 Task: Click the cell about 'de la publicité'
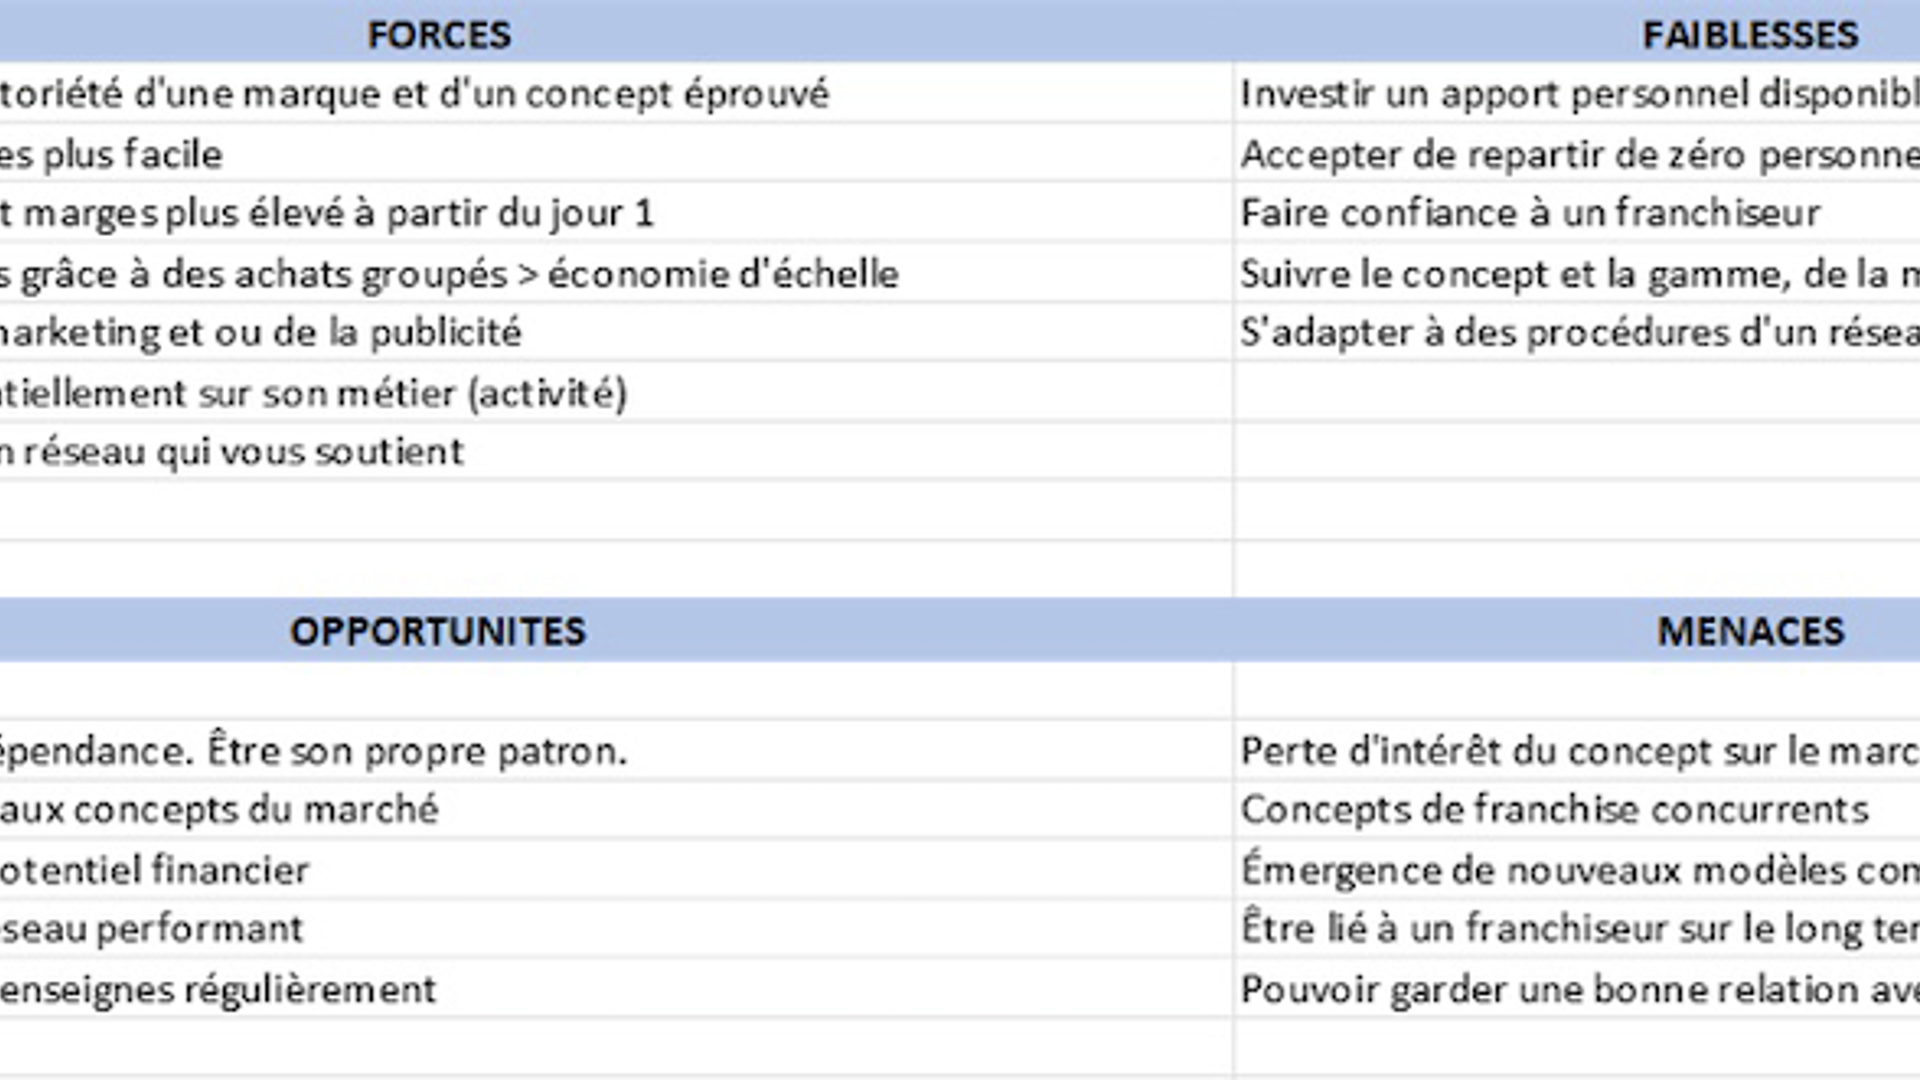coord(615,332)
